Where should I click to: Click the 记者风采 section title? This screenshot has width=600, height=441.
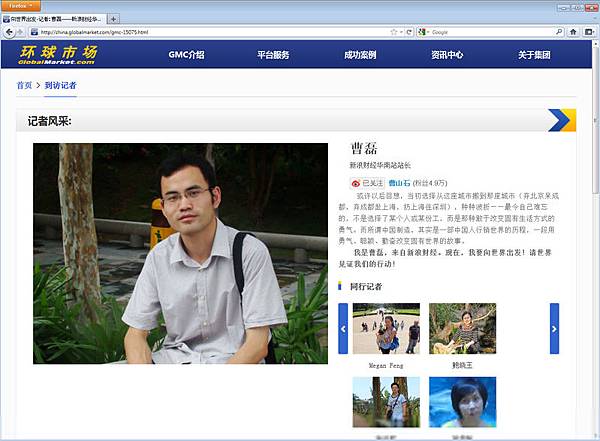(x=49, y=121)
